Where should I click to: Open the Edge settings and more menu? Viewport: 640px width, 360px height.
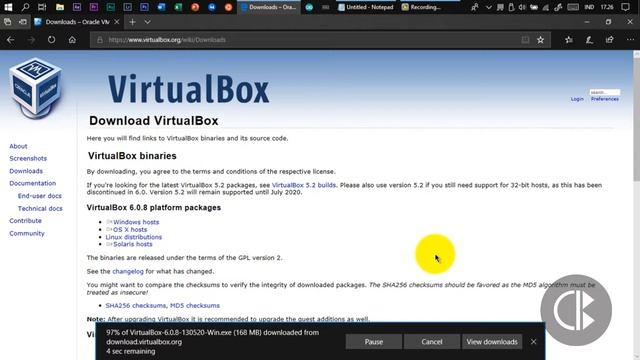tap(630, 40)
